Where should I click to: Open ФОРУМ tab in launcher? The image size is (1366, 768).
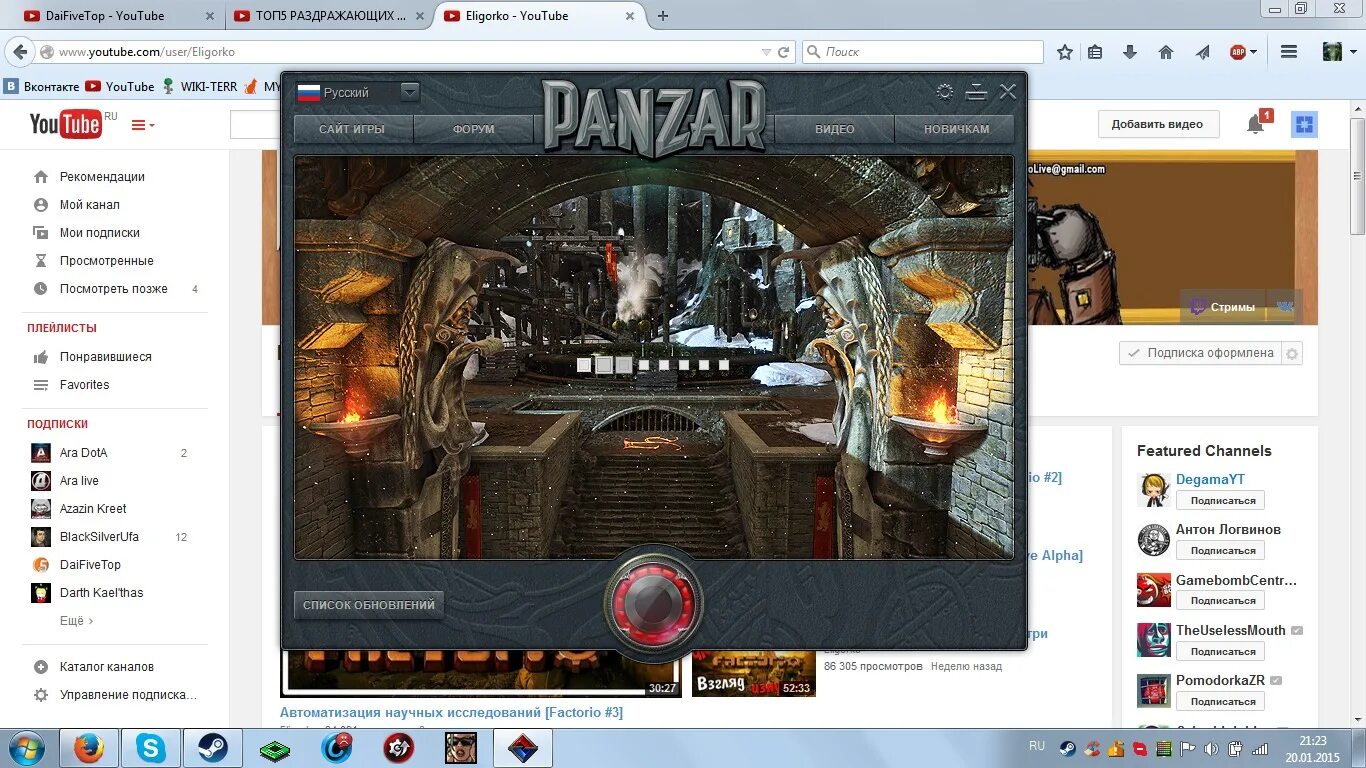(474, 129)
